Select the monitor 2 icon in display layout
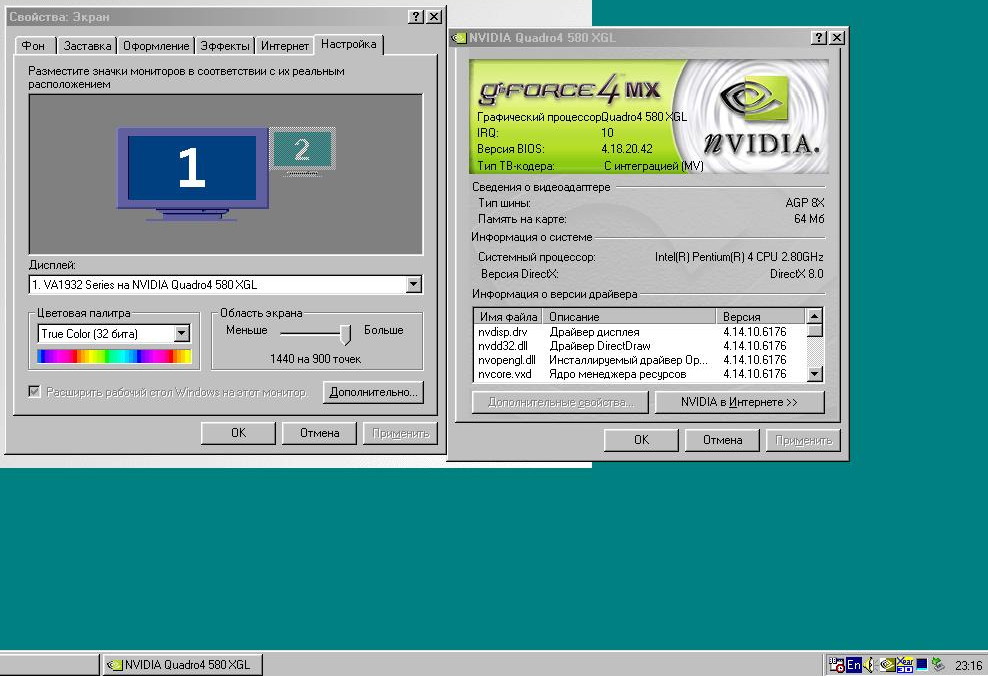The image size is (988, 676). 302,151
